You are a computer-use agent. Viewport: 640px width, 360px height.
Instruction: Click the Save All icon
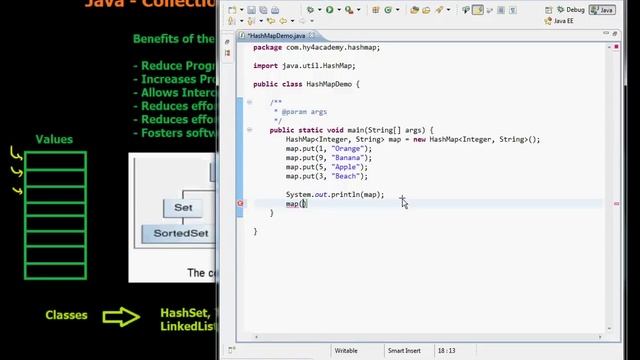point(263,10)
